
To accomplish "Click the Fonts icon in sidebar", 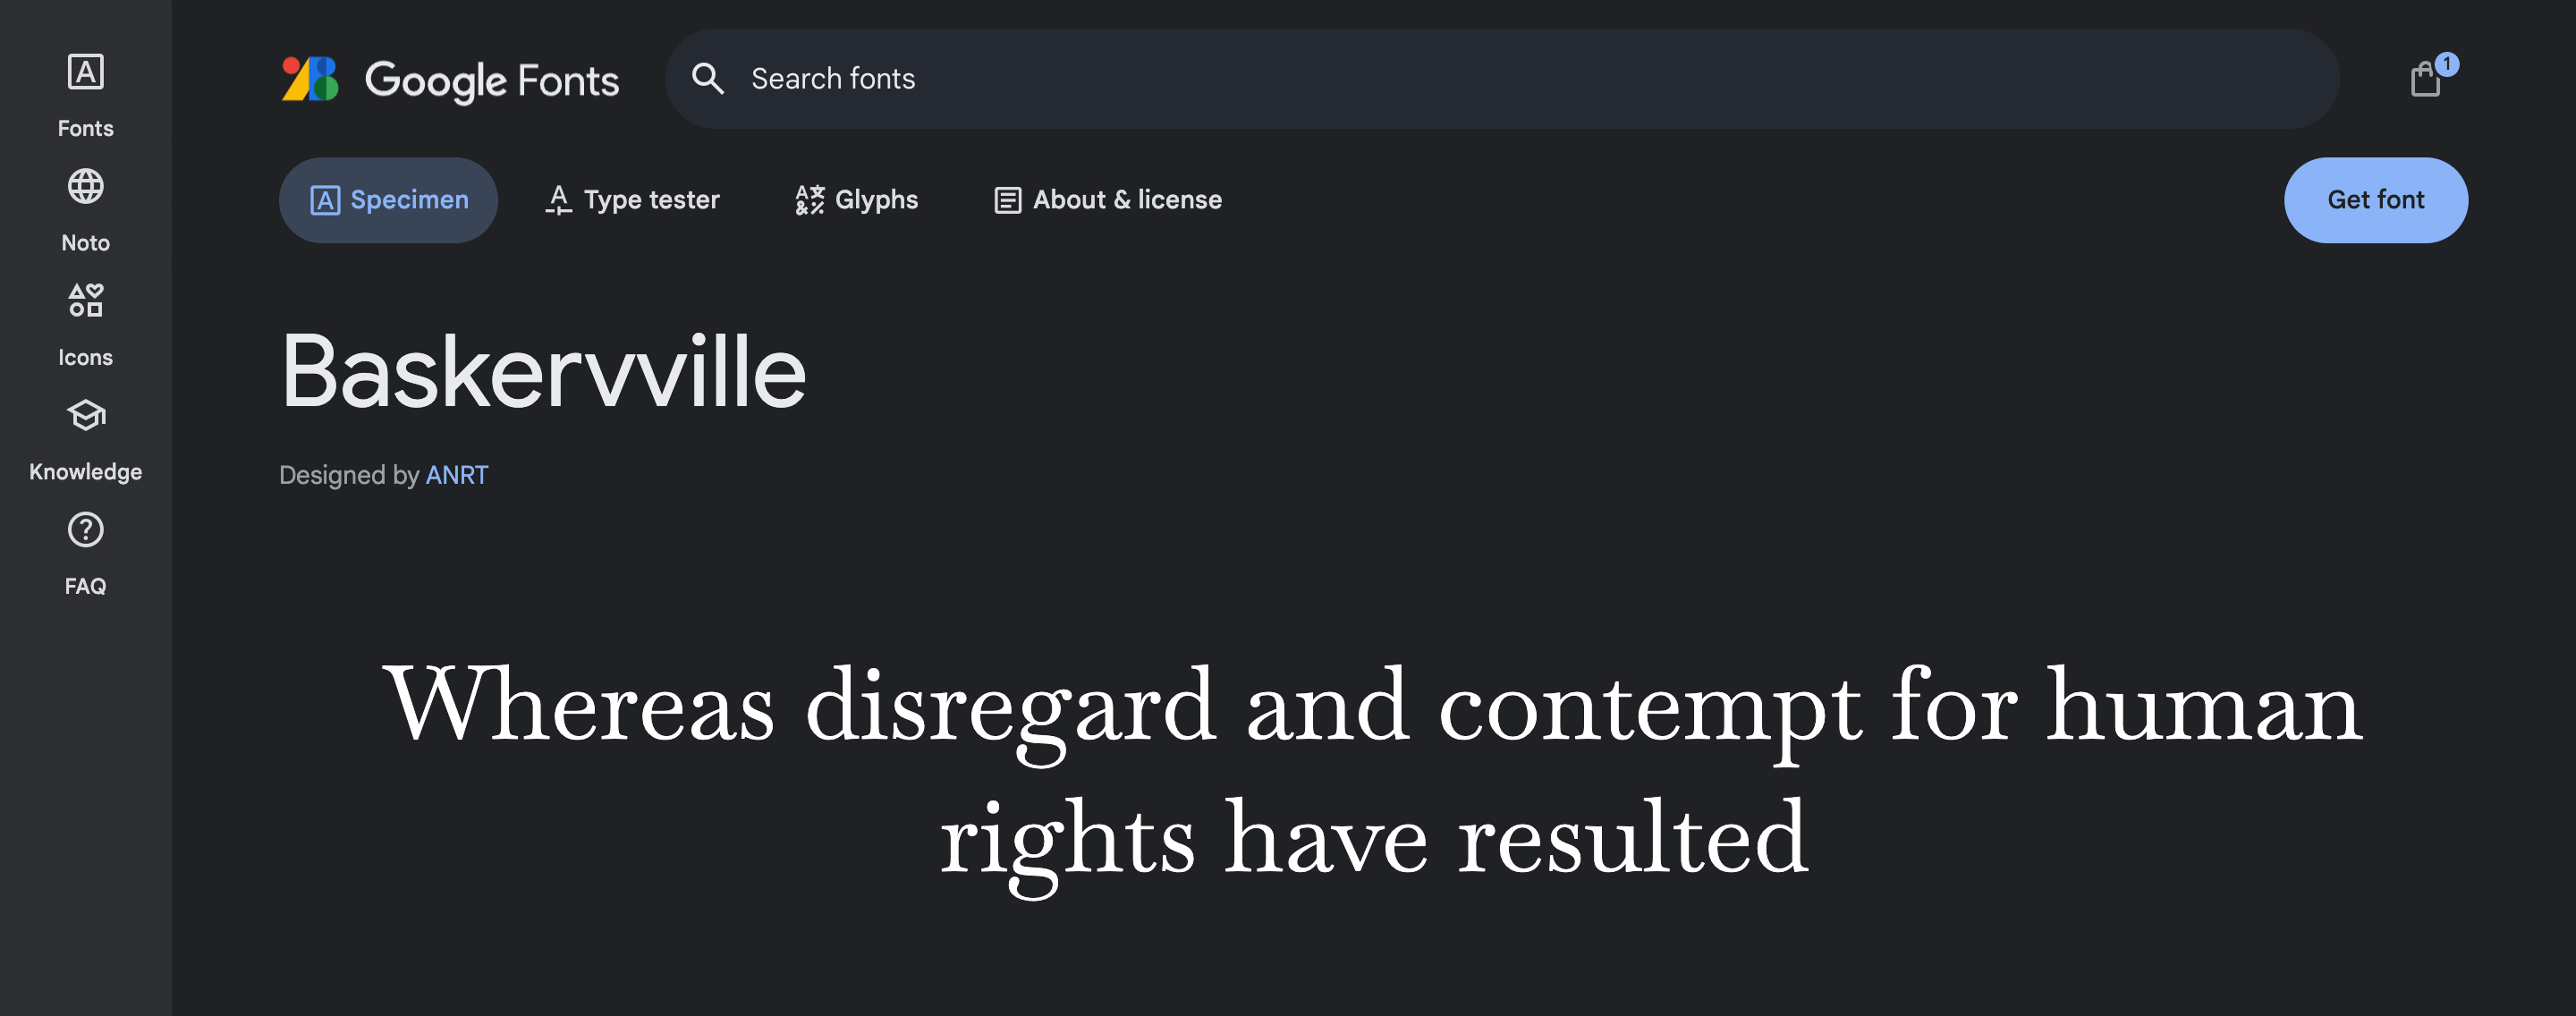I will [x=85, y=72].
